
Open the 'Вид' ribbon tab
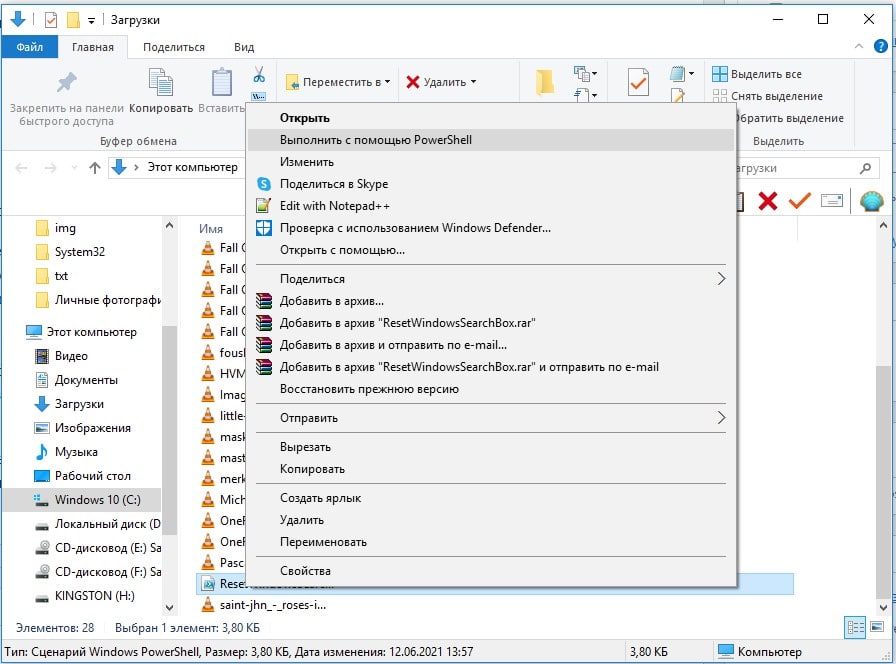coord(244,47)
